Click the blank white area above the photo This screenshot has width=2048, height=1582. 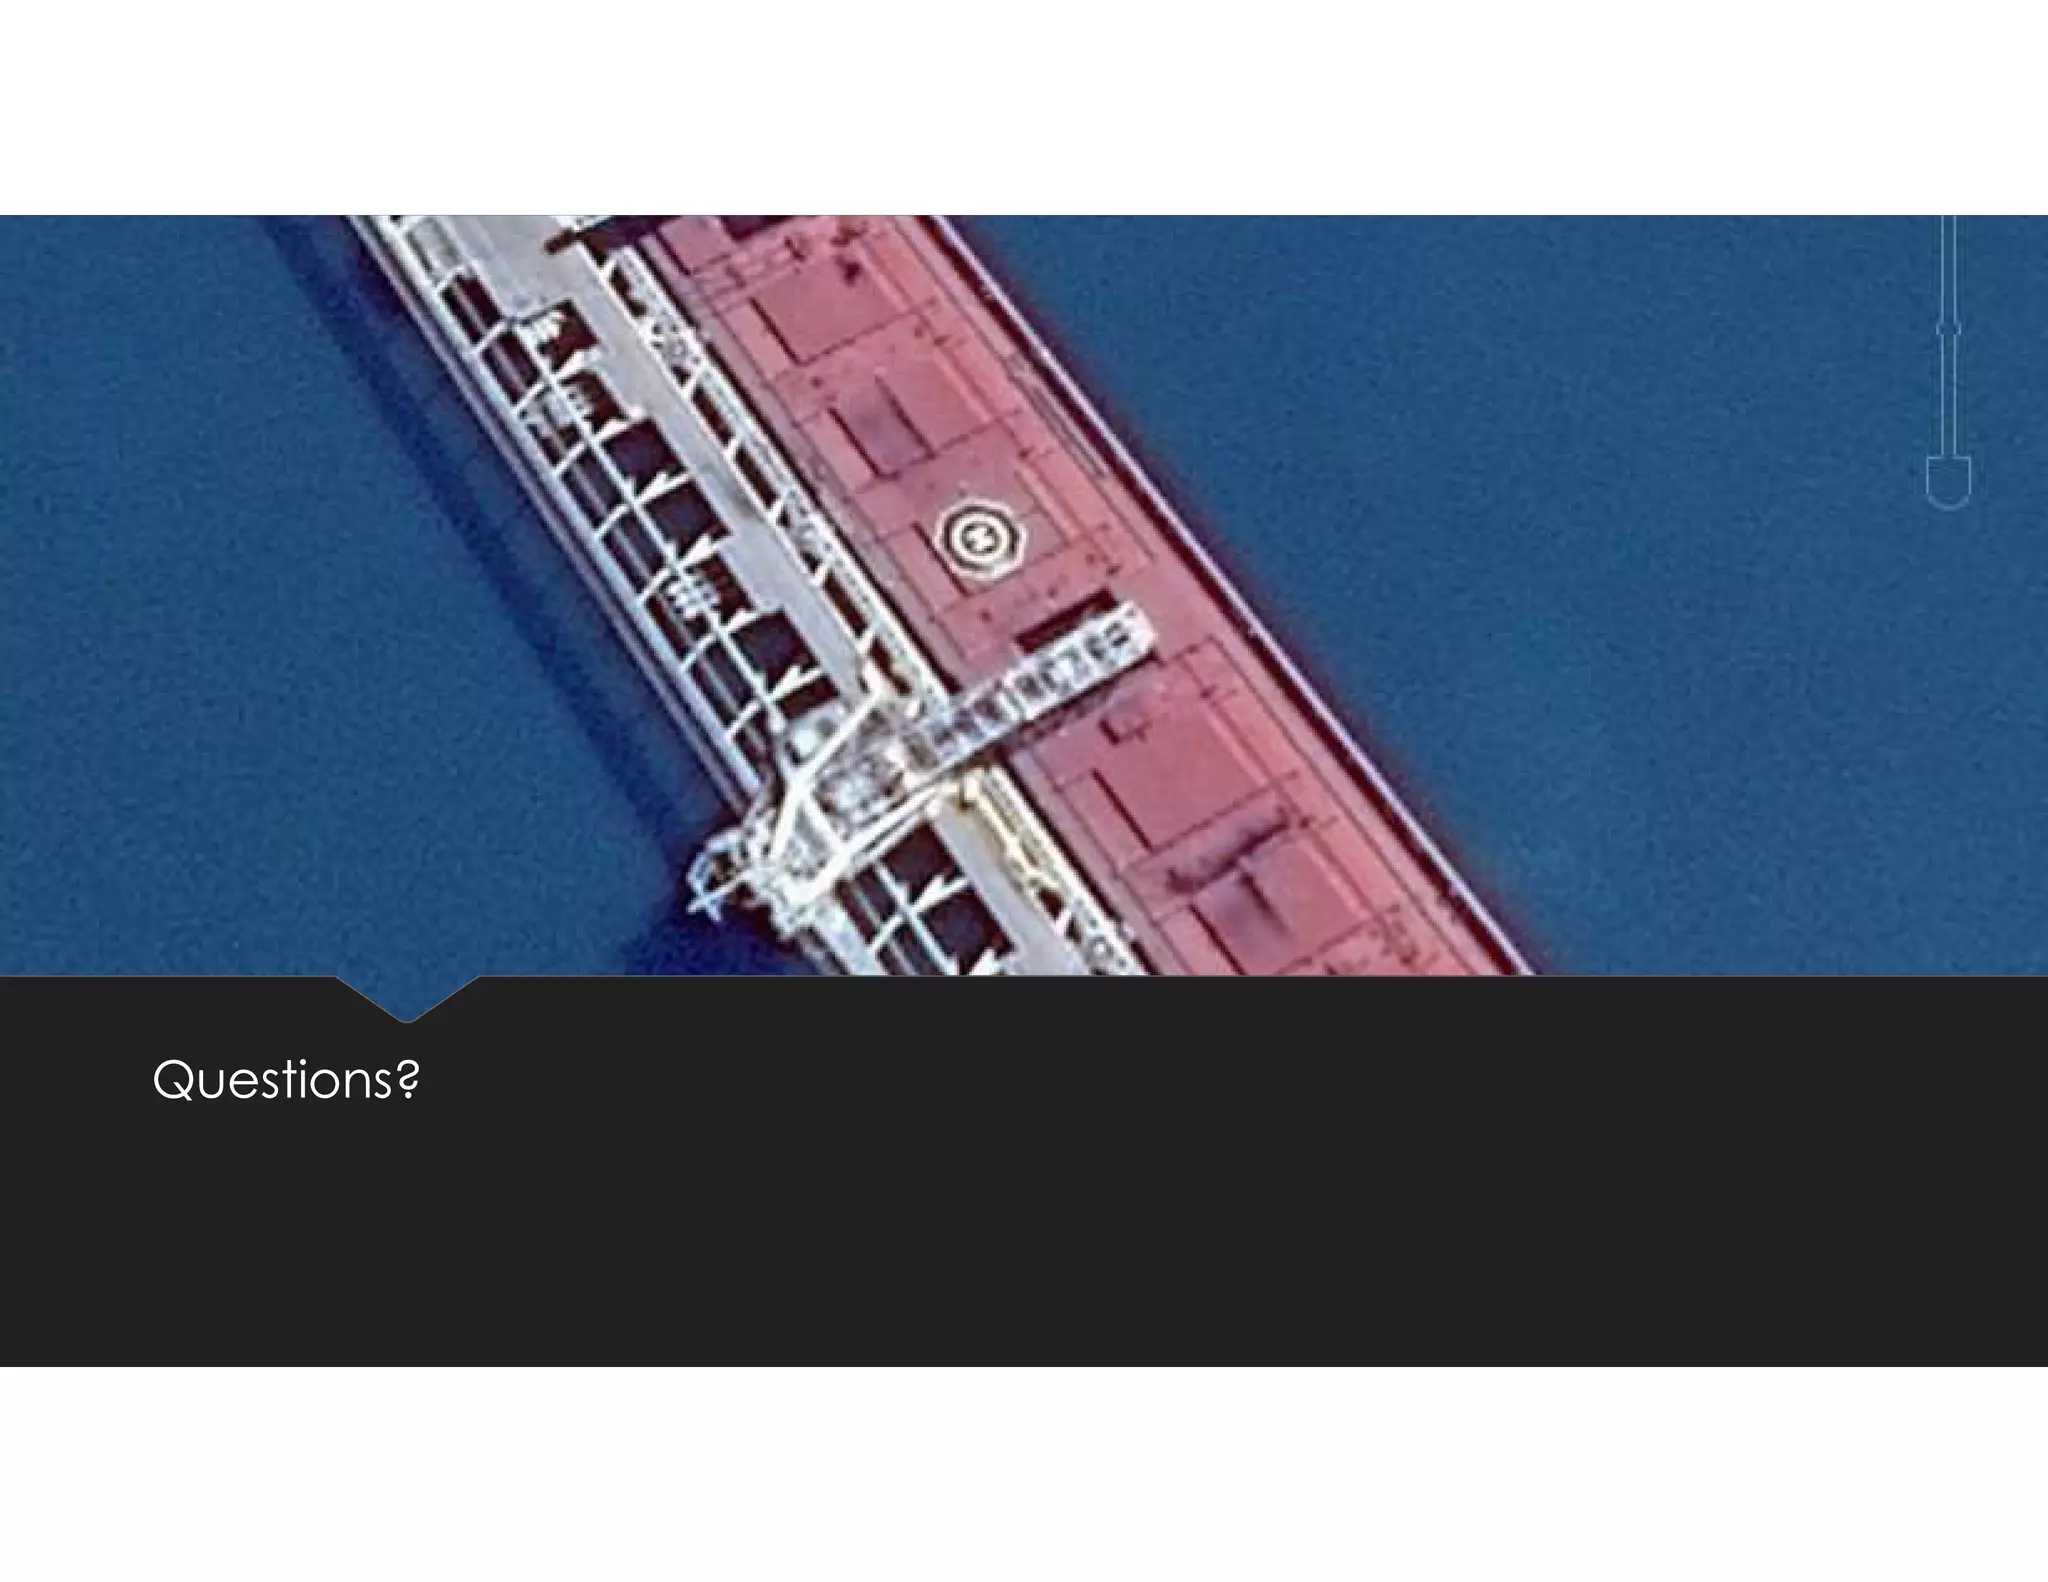(1024, 107)
